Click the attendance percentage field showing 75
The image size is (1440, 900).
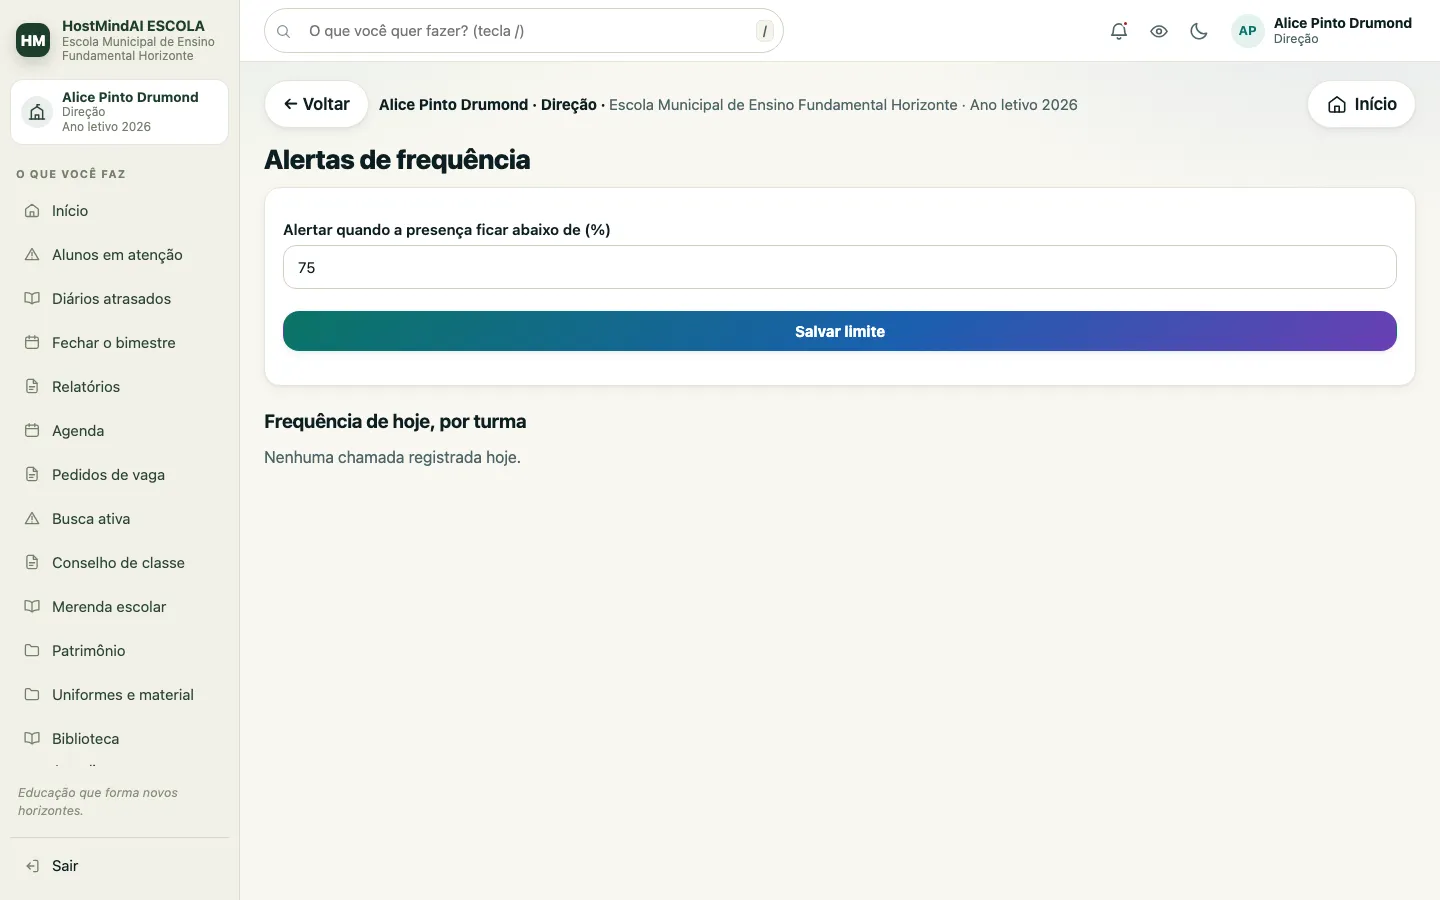pos(840,267)
